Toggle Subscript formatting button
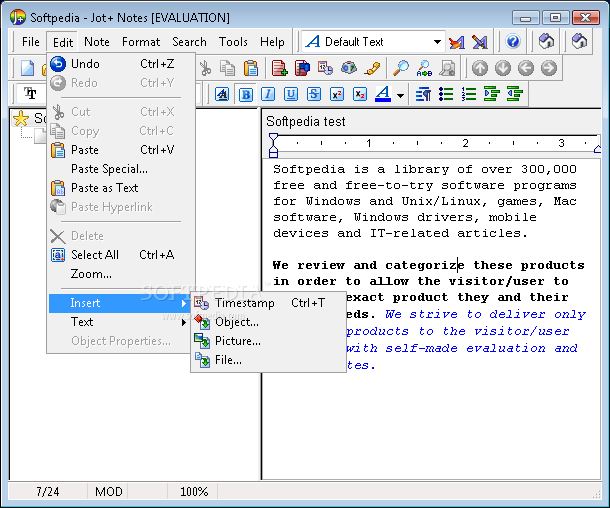This screenshot has height=508, width=610. (x=360, y=94)
